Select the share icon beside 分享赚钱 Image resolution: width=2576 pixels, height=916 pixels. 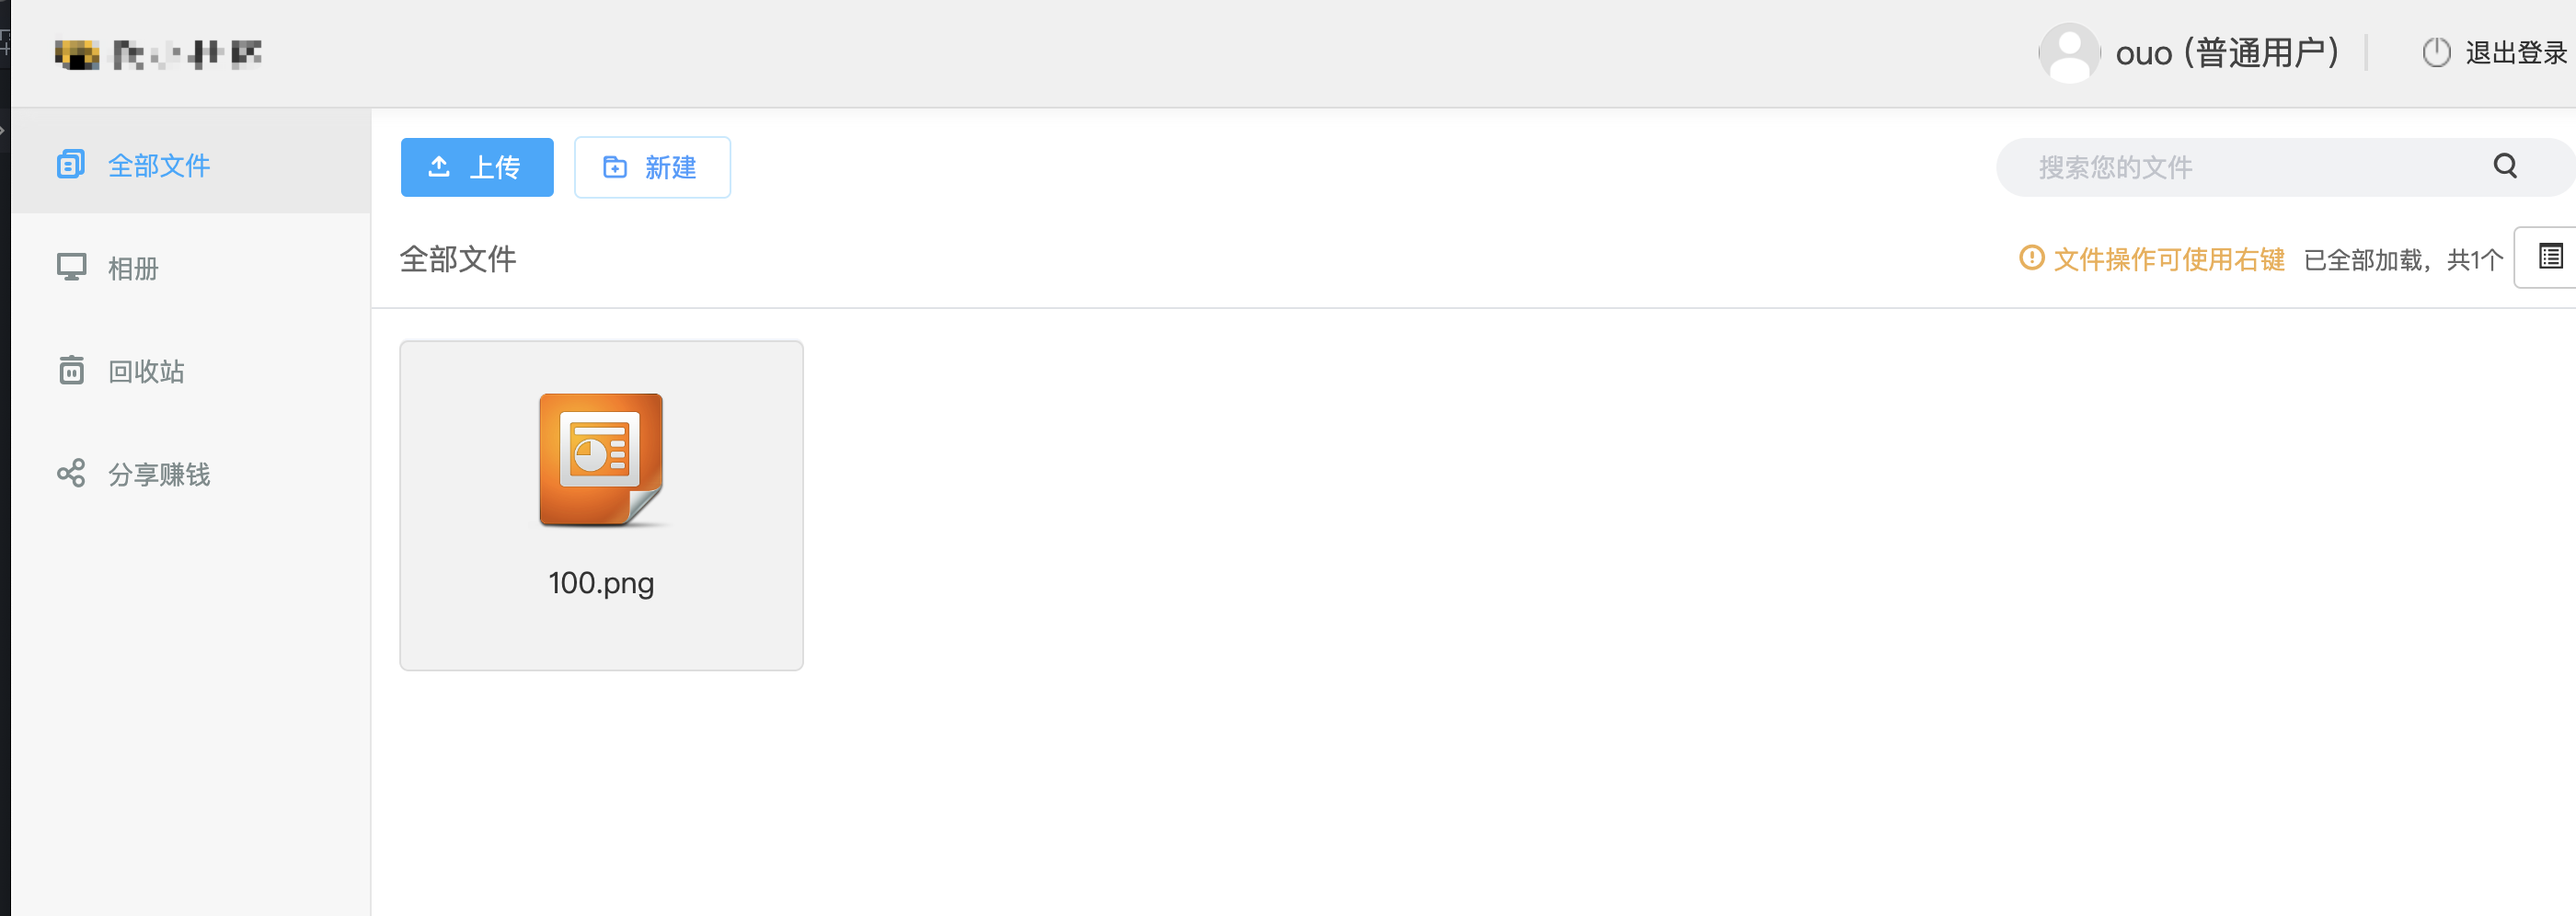(71, 473)
